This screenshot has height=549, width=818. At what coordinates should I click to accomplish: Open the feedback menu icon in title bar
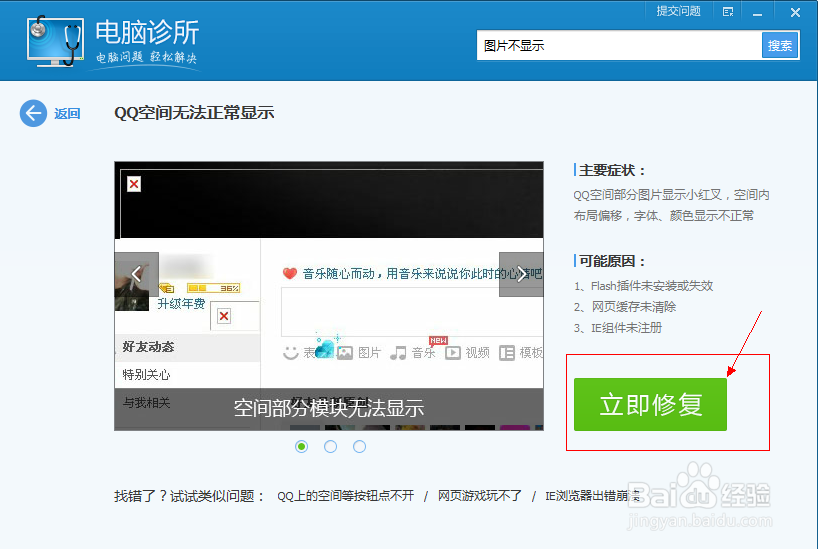pyautogui.click(x=728, y=11)
